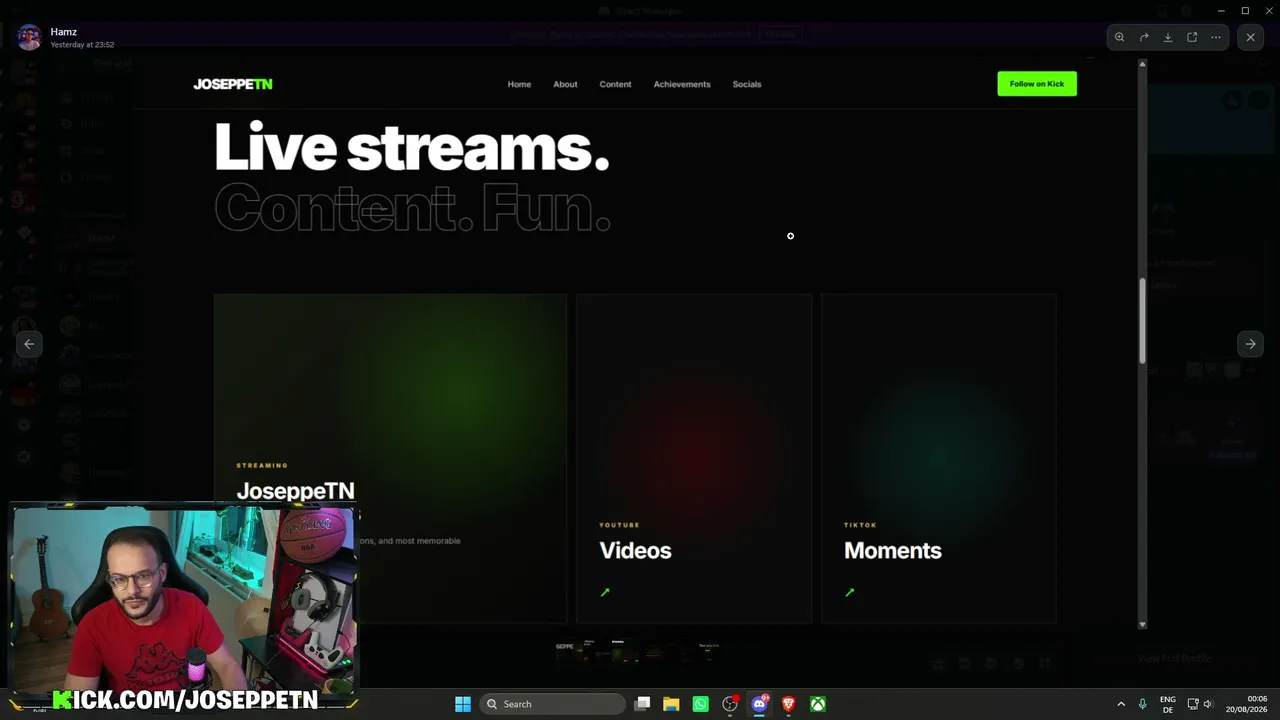
Task: Click the taskbar Search box
Action: 553,704
